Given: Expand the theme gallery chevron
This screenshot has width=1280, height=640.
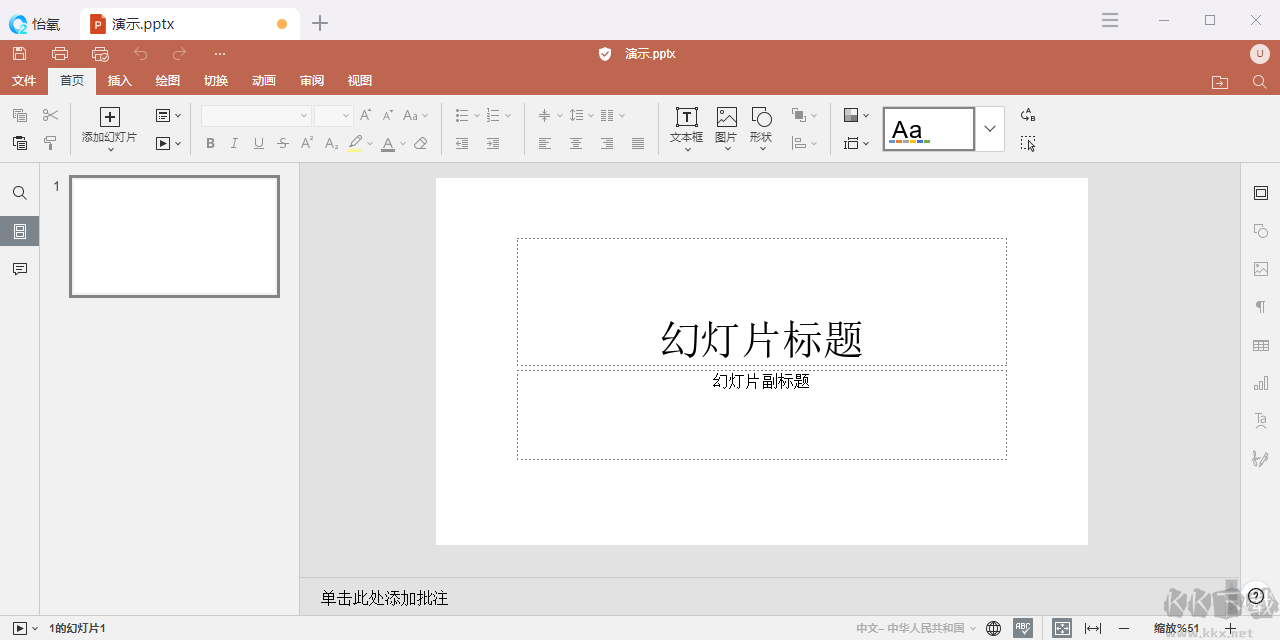Looking at the screenshot, I should (990, 129).
